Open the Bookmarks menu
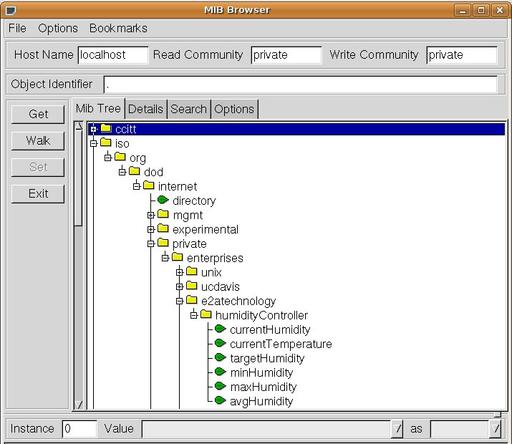This screenshot has height=444, width=512. [118, 28]
